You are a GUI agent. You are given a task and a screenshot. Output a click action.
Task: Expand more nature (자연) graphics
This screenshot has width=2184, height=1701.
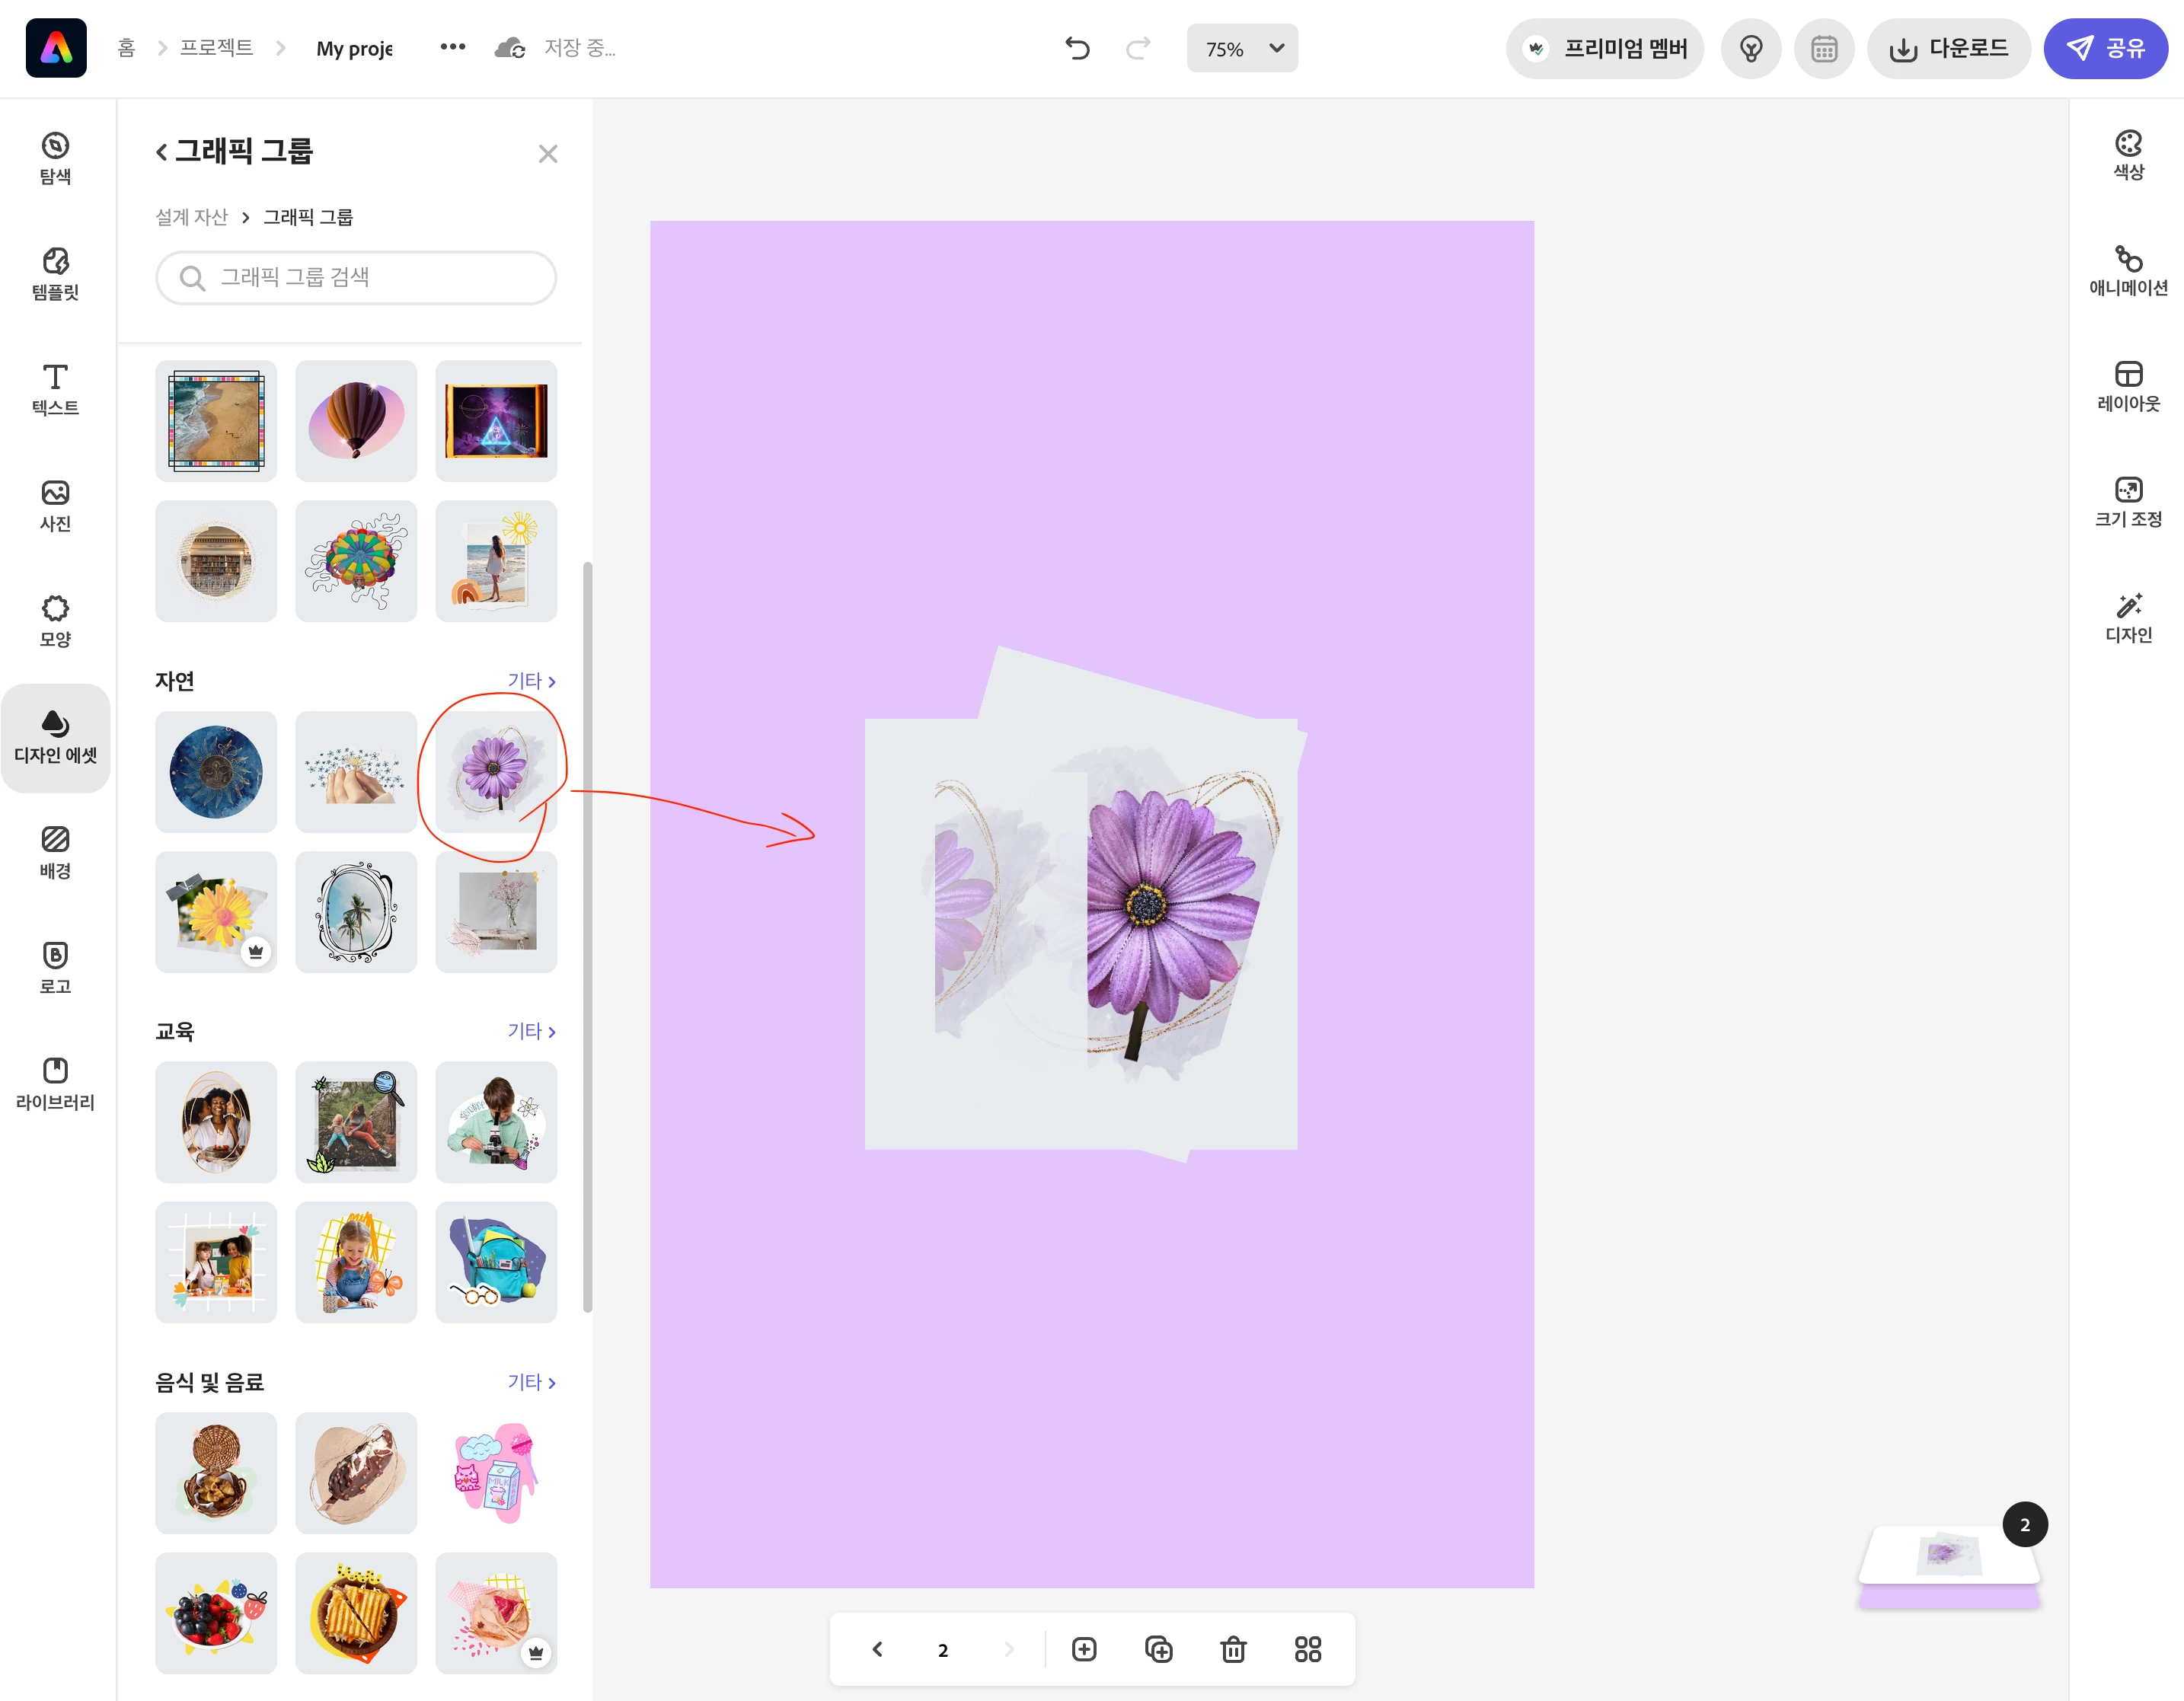[x=531, y=681]
